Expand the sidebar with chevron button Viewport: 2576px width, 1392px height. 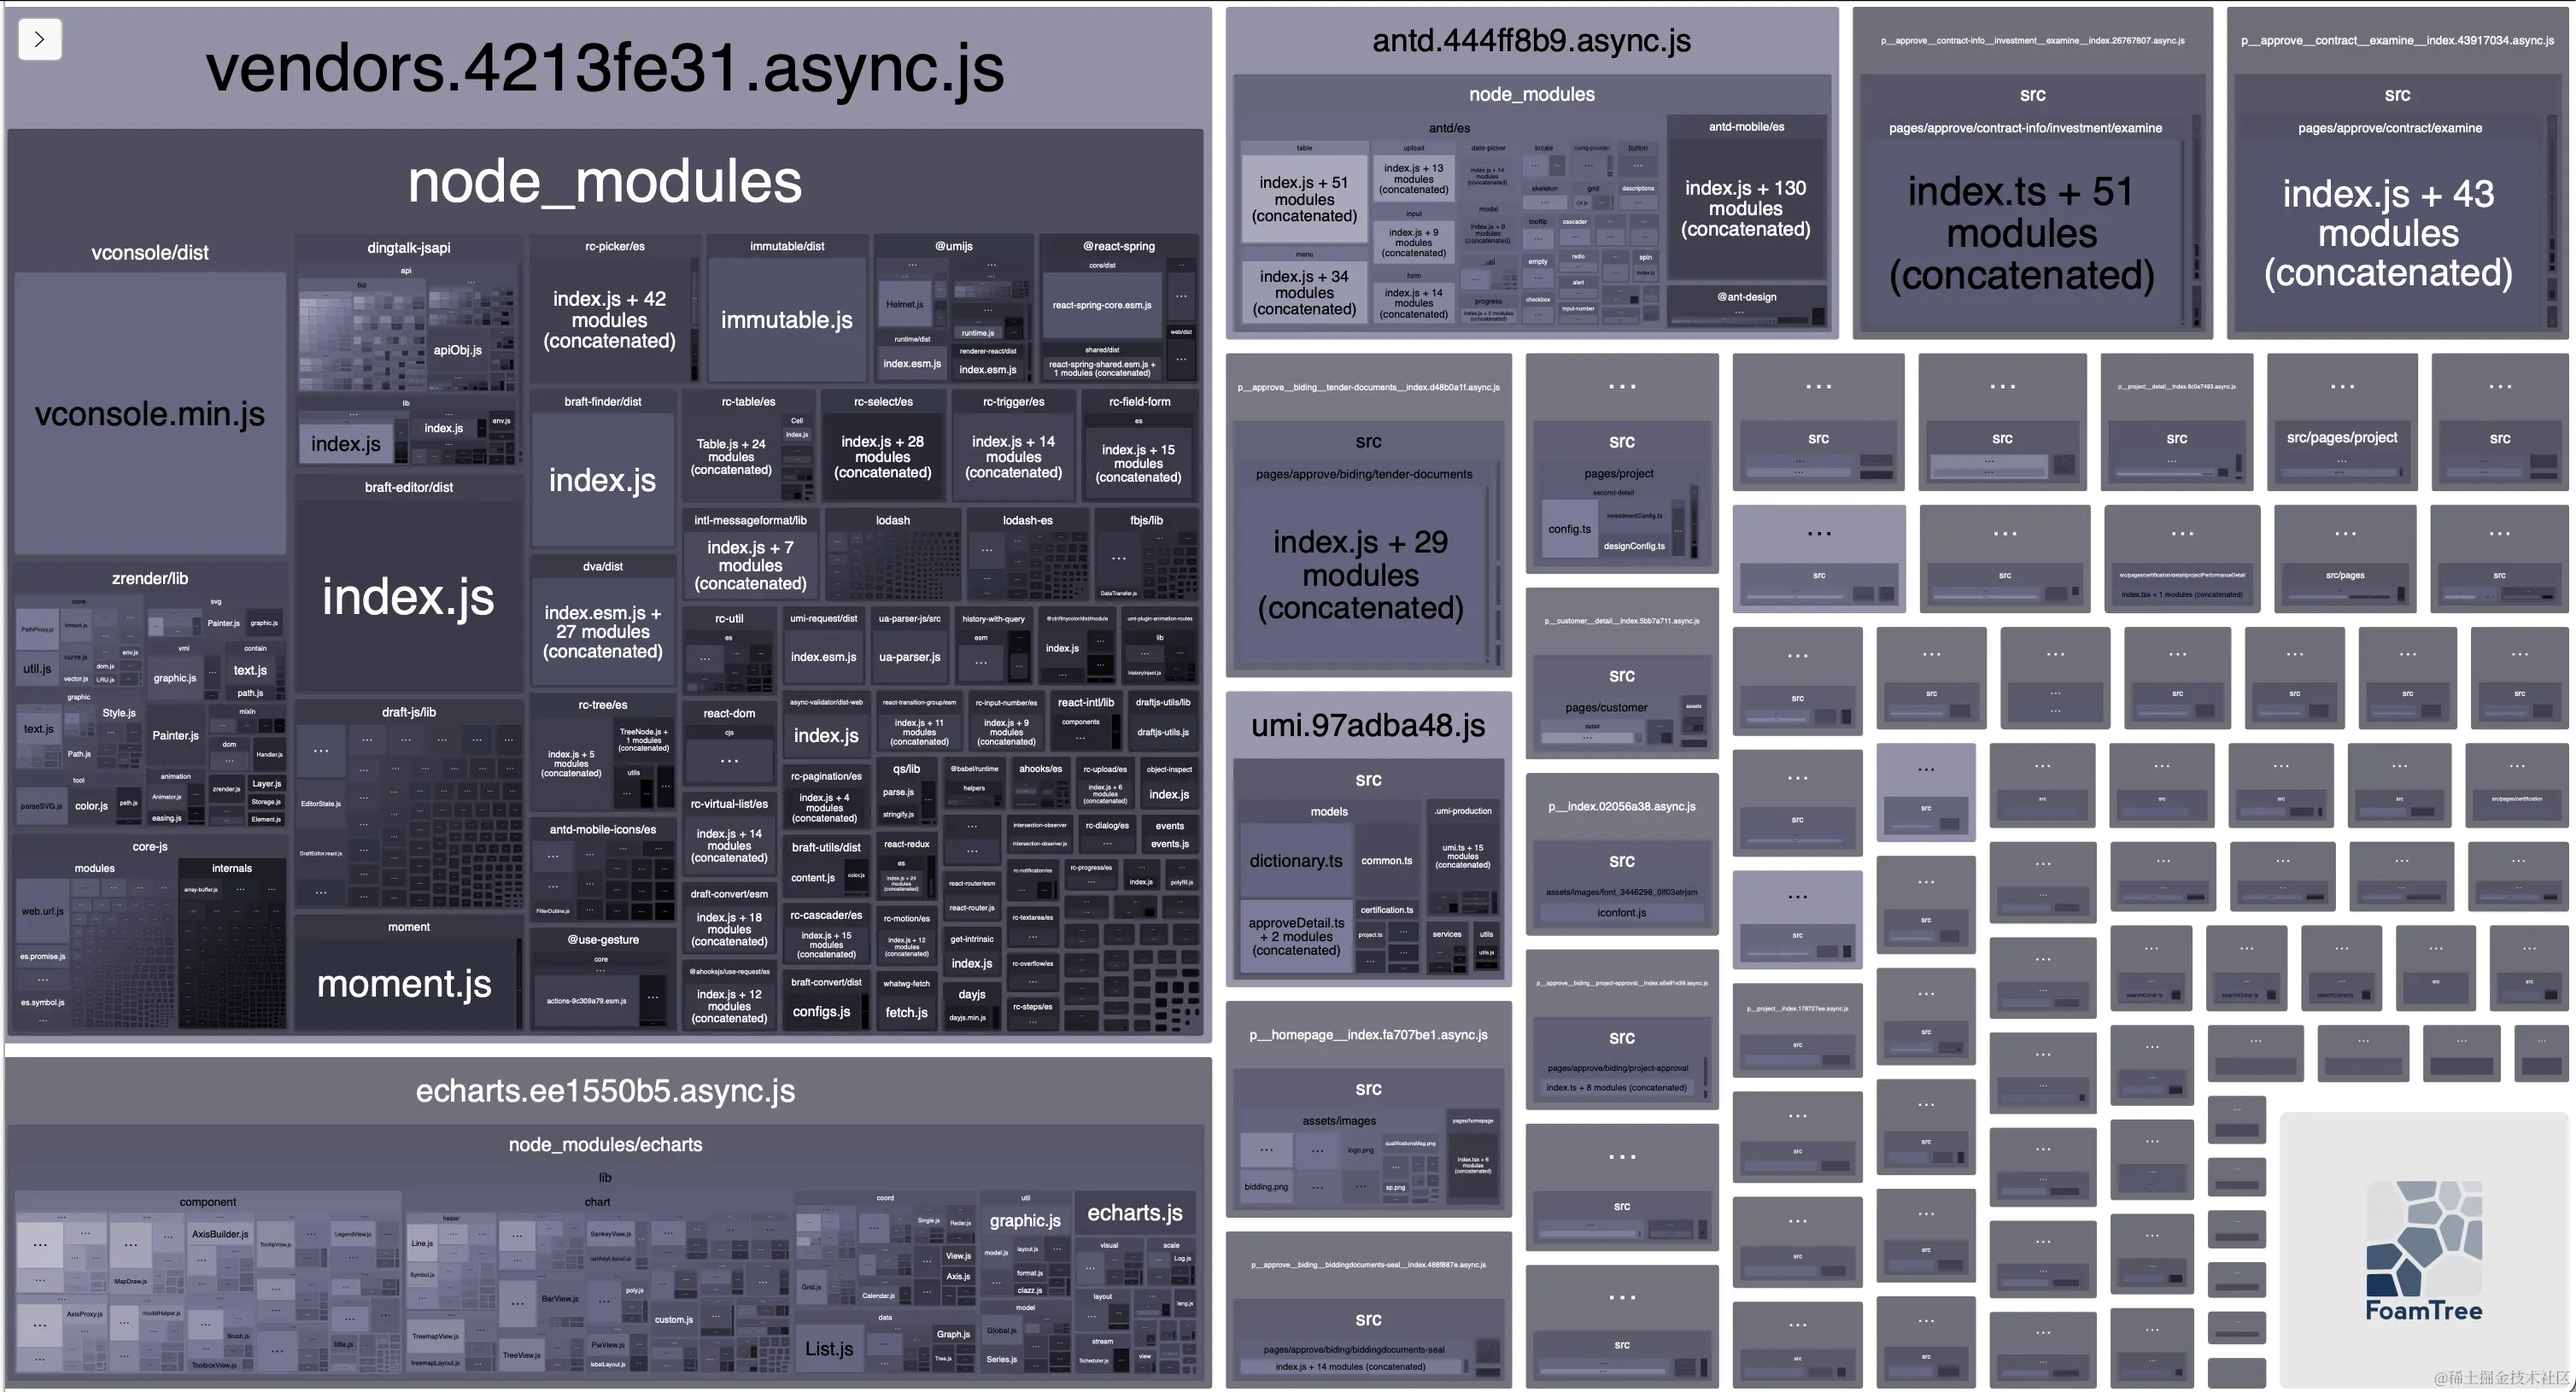40,40
